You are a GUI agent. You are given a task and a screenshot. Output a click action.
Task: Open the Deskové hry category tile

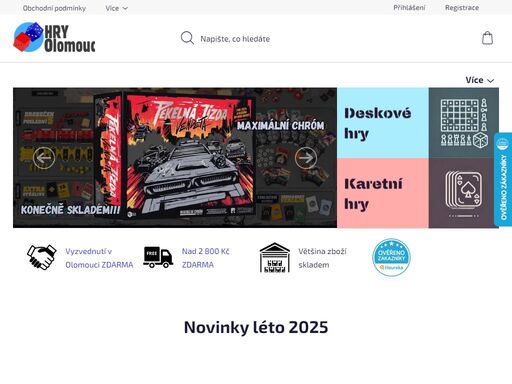click(383, 123)
